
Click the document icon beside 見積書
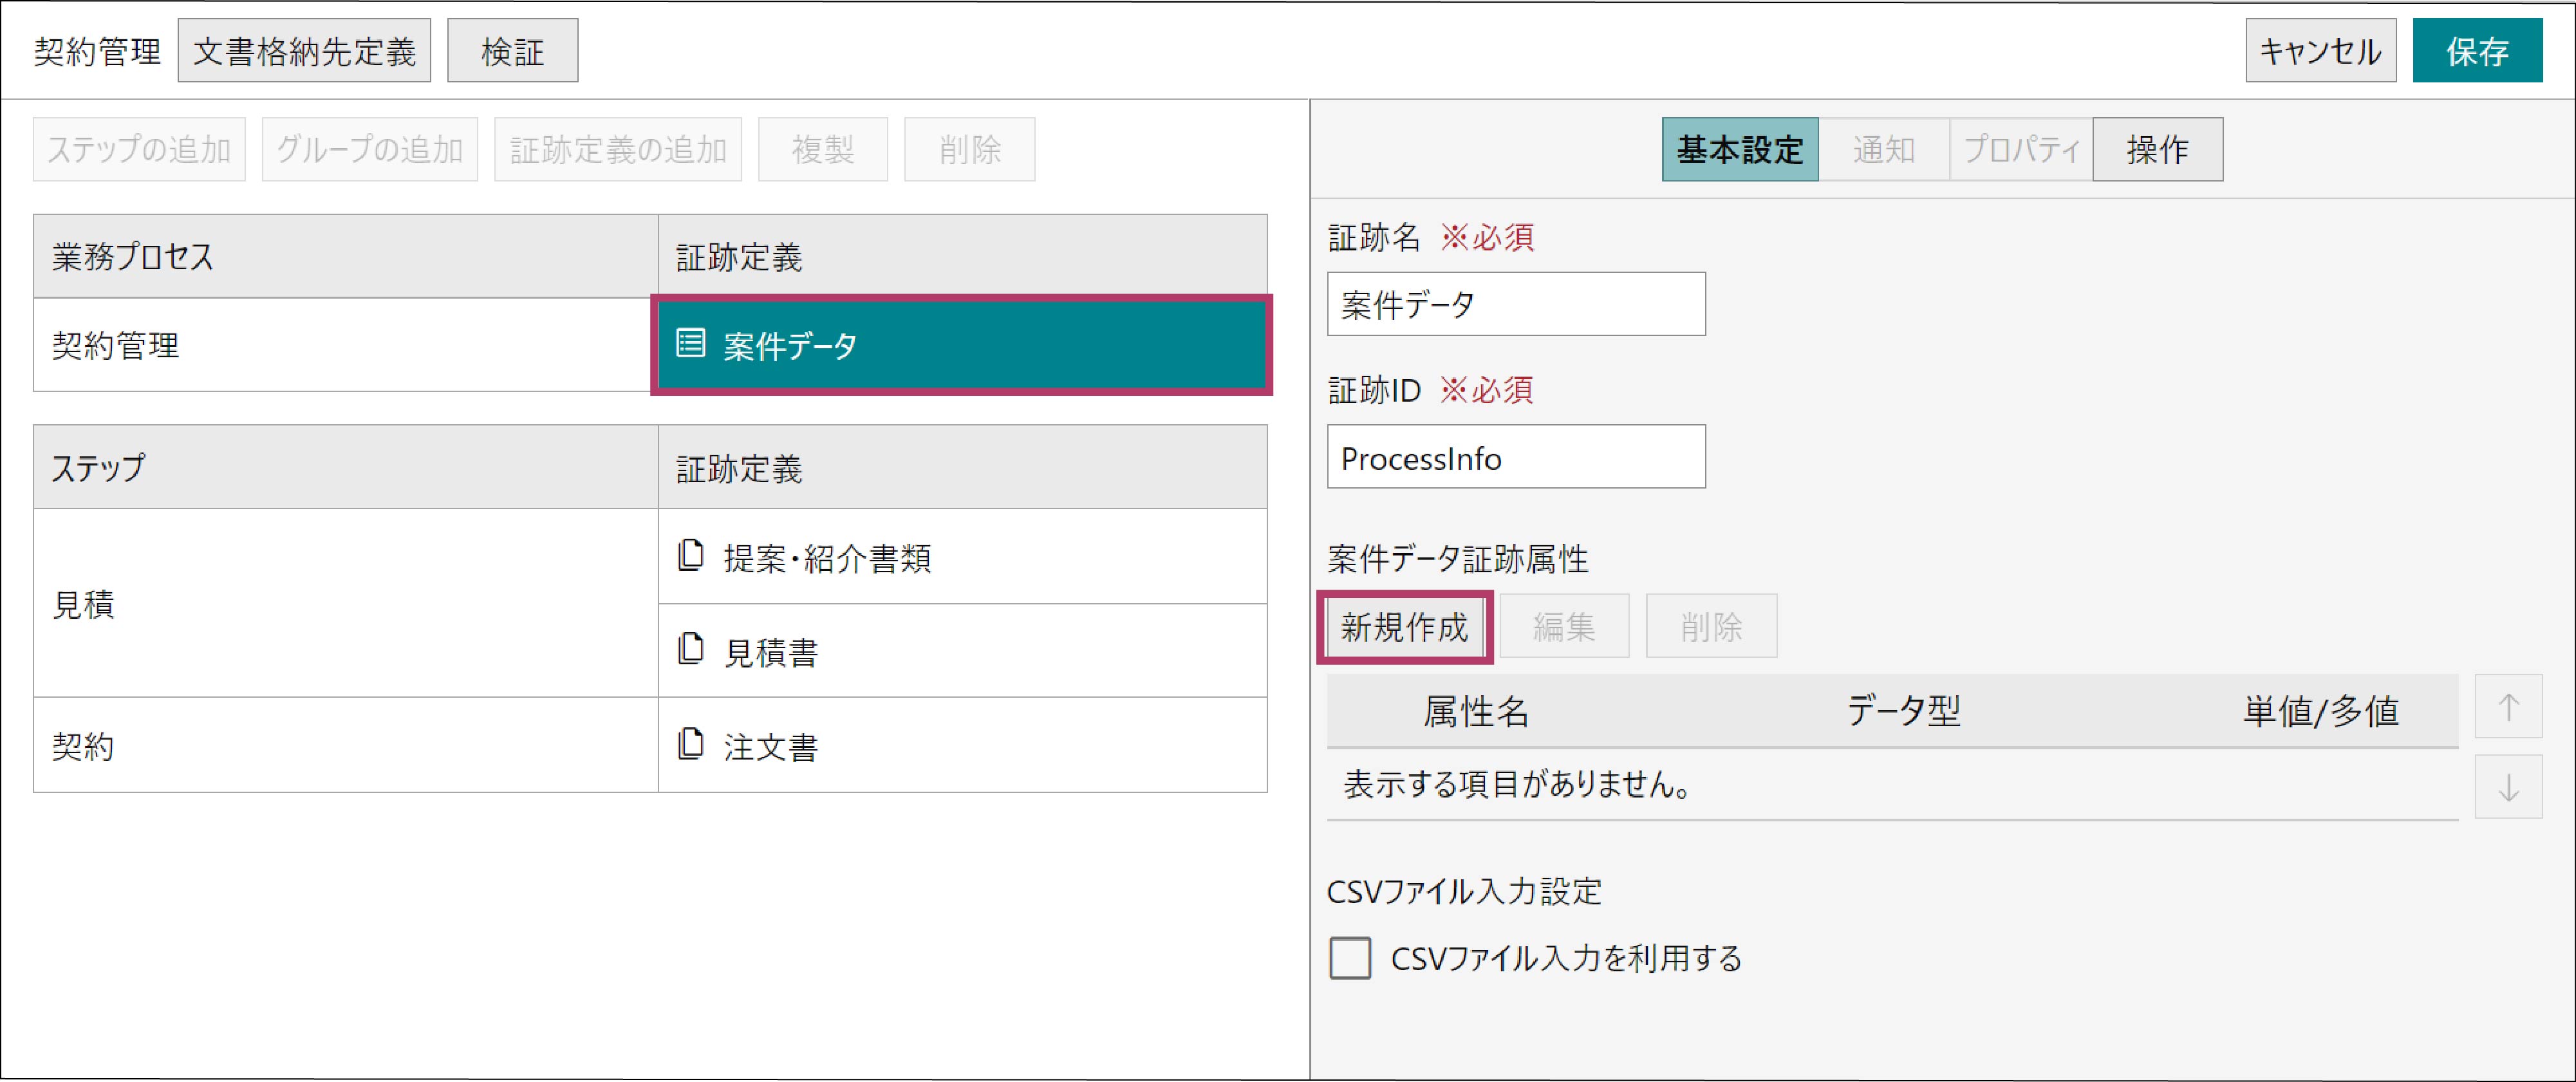(x=690, y=649)
